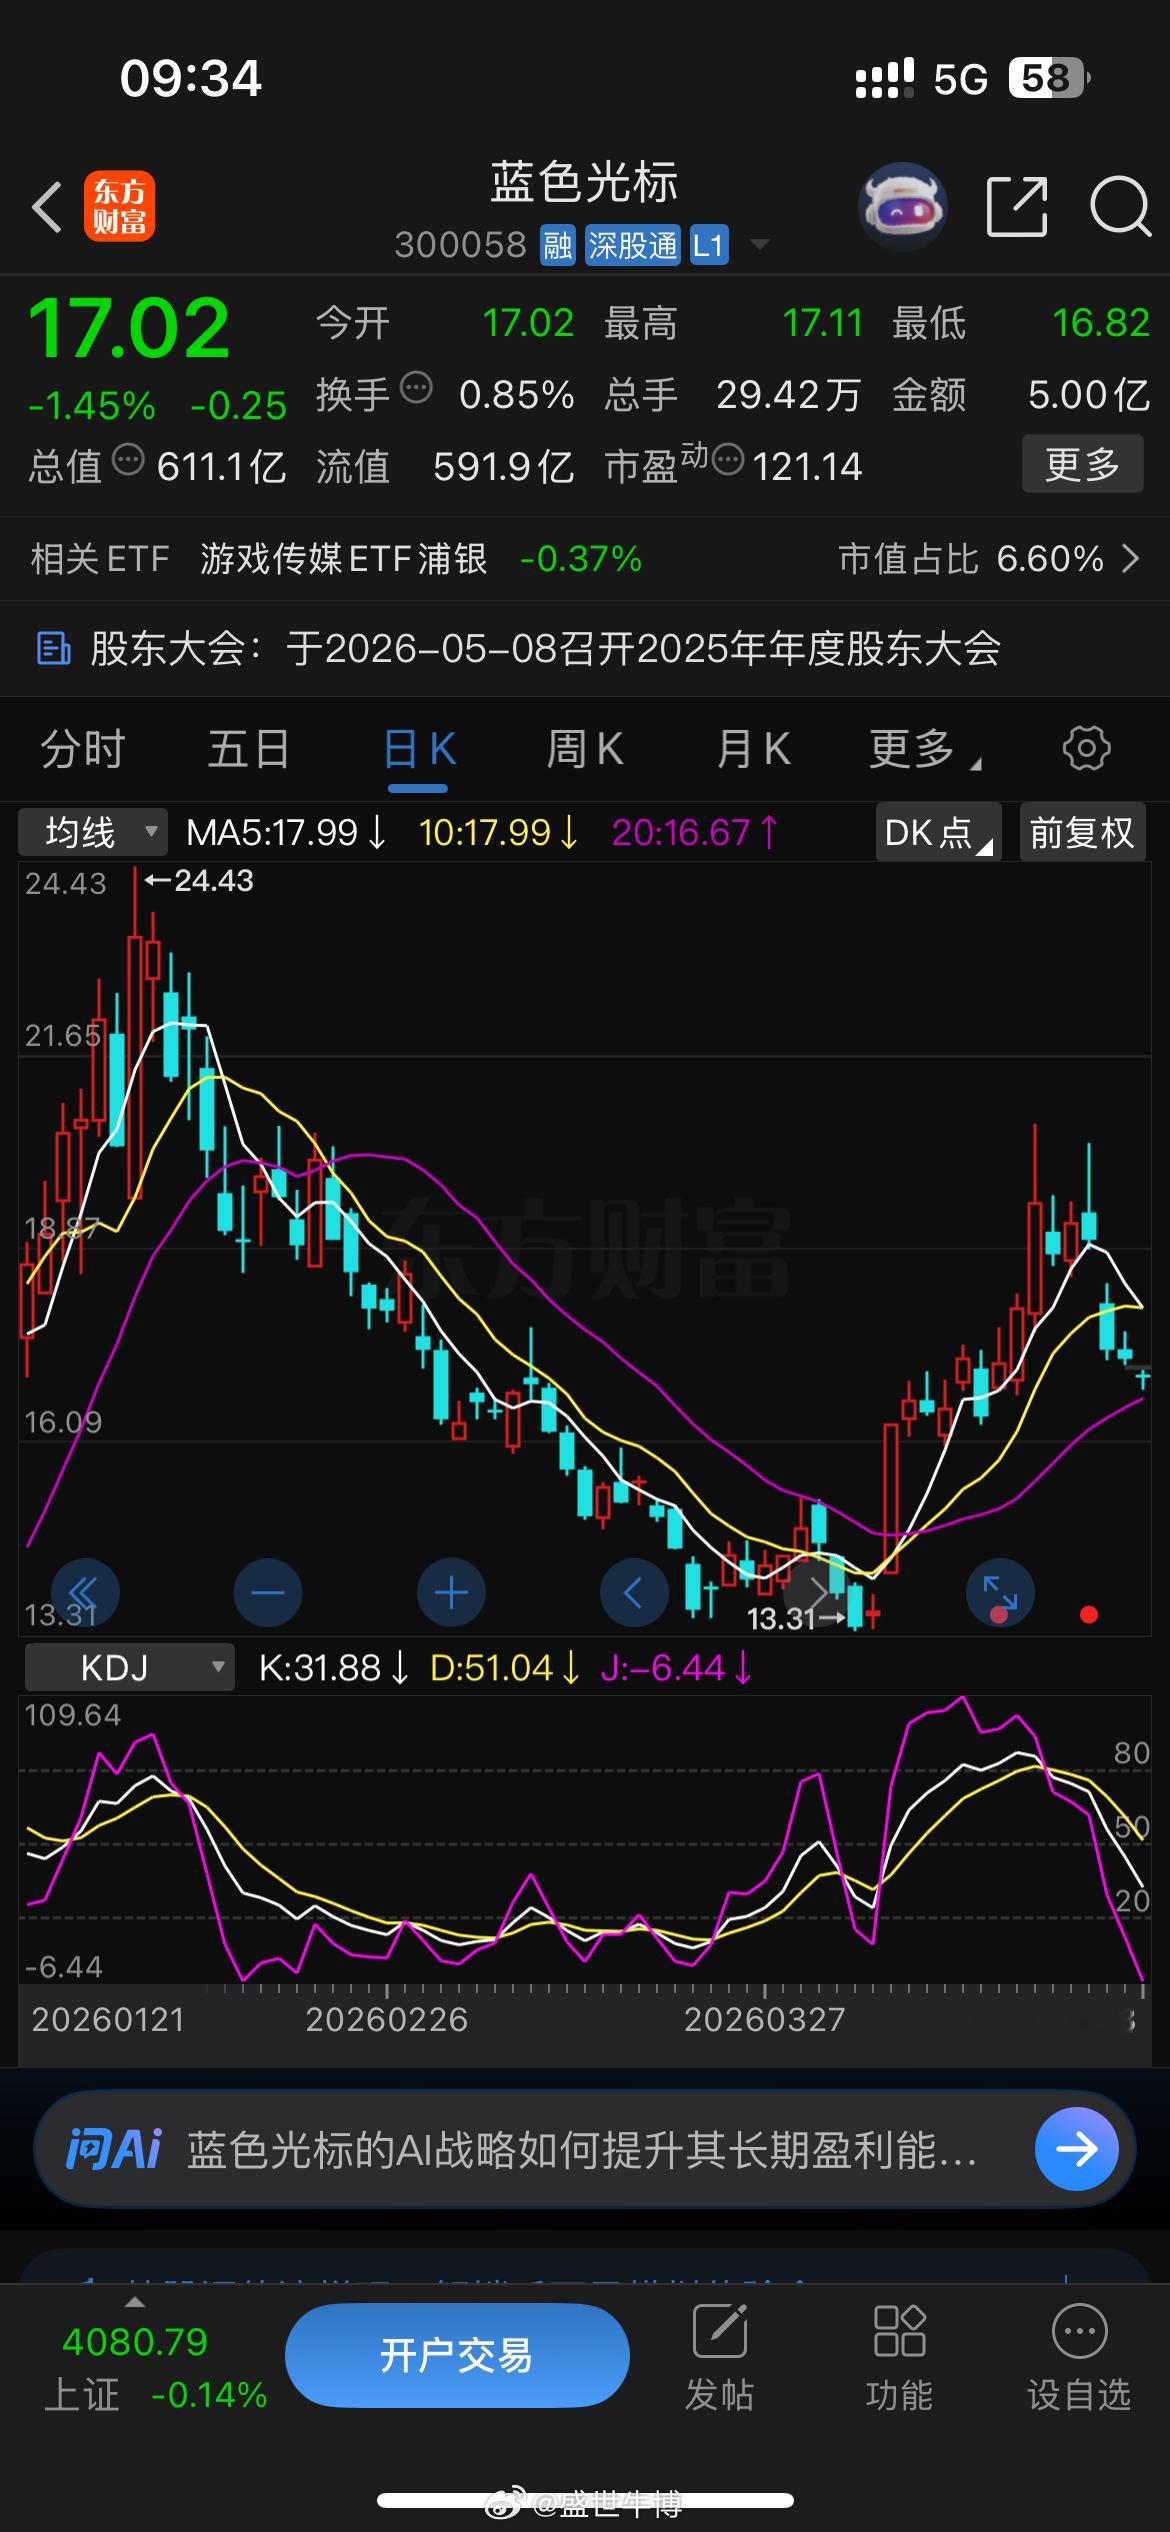Tap the 20260226 date label
The width and height of the screenshot is (1170, 2532).
tap(386, 2019)
